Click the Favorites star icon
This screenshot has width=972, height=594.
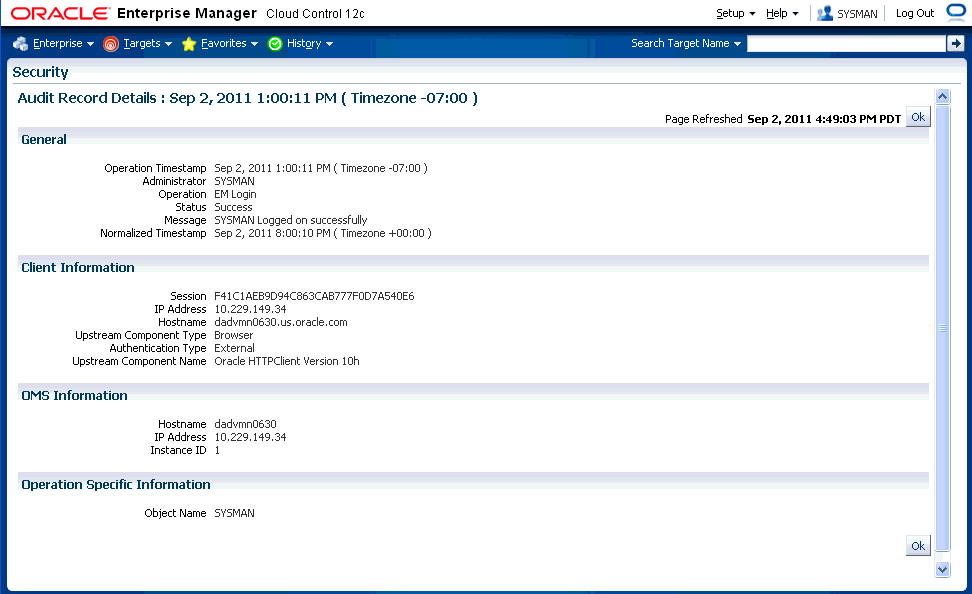189,43
